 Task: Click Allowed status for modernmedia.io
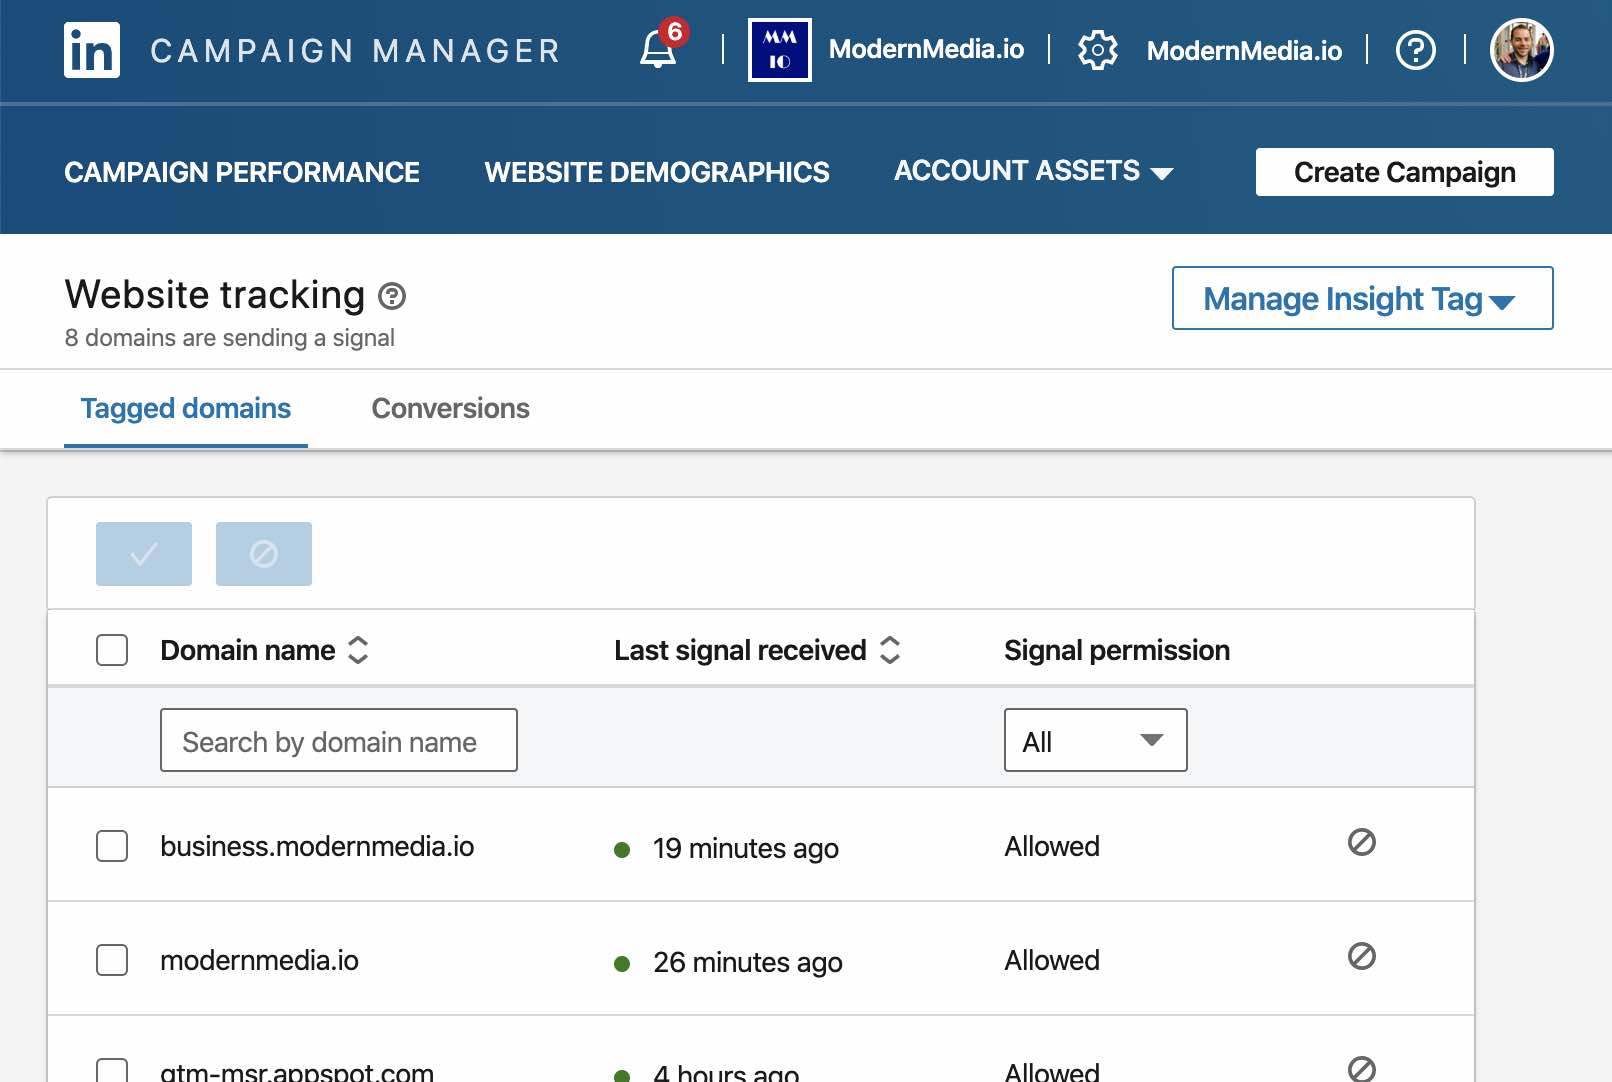[x=1052, y=960]
